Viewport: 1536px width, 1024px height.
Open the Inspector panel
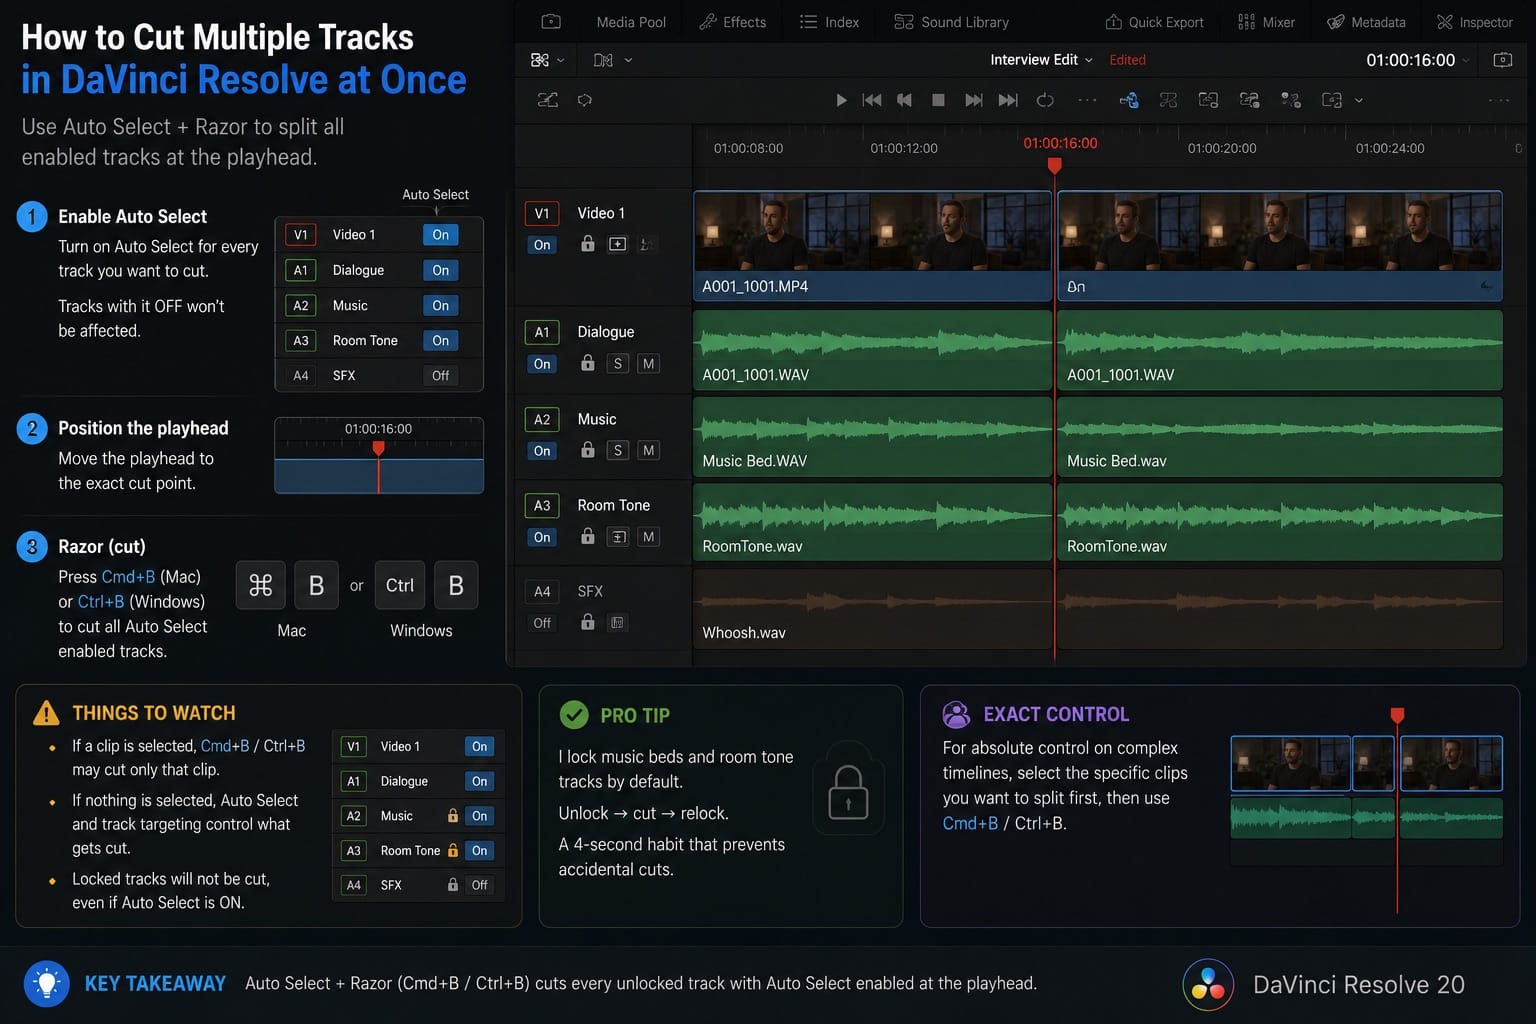[x=1475, y=22]
